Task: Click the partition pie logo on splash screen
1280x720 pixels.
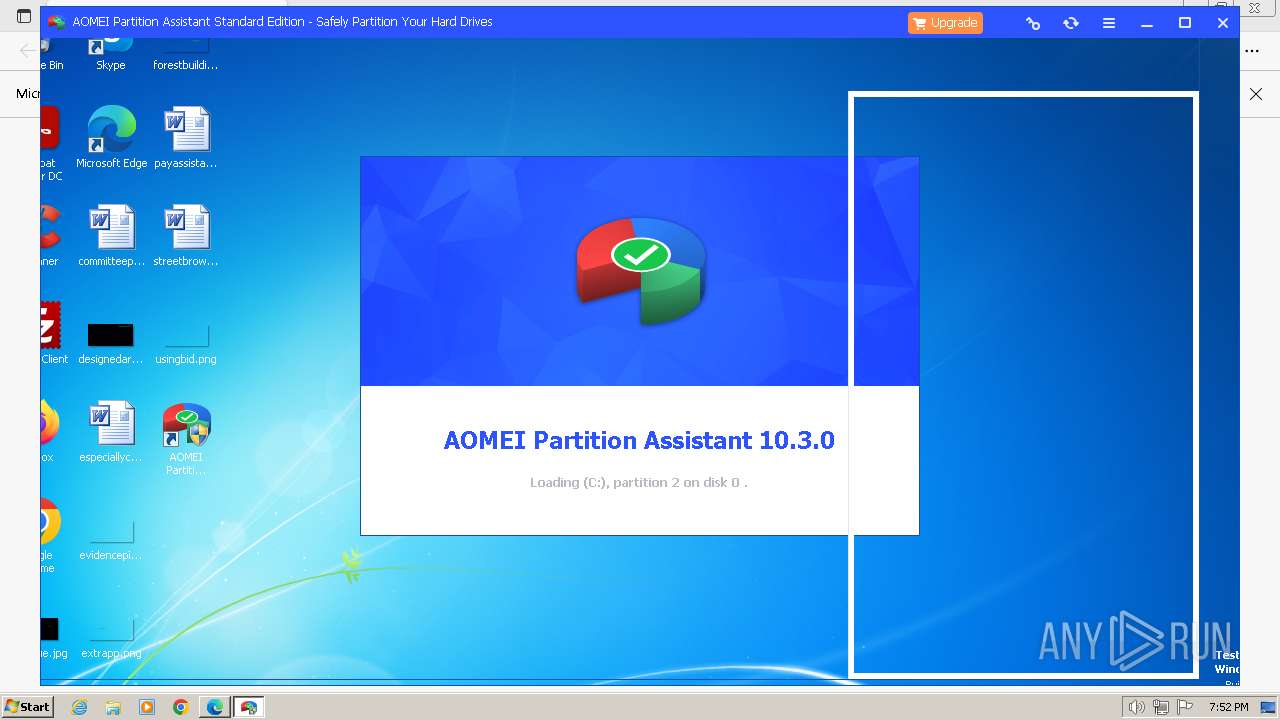Action: [640, 270]
